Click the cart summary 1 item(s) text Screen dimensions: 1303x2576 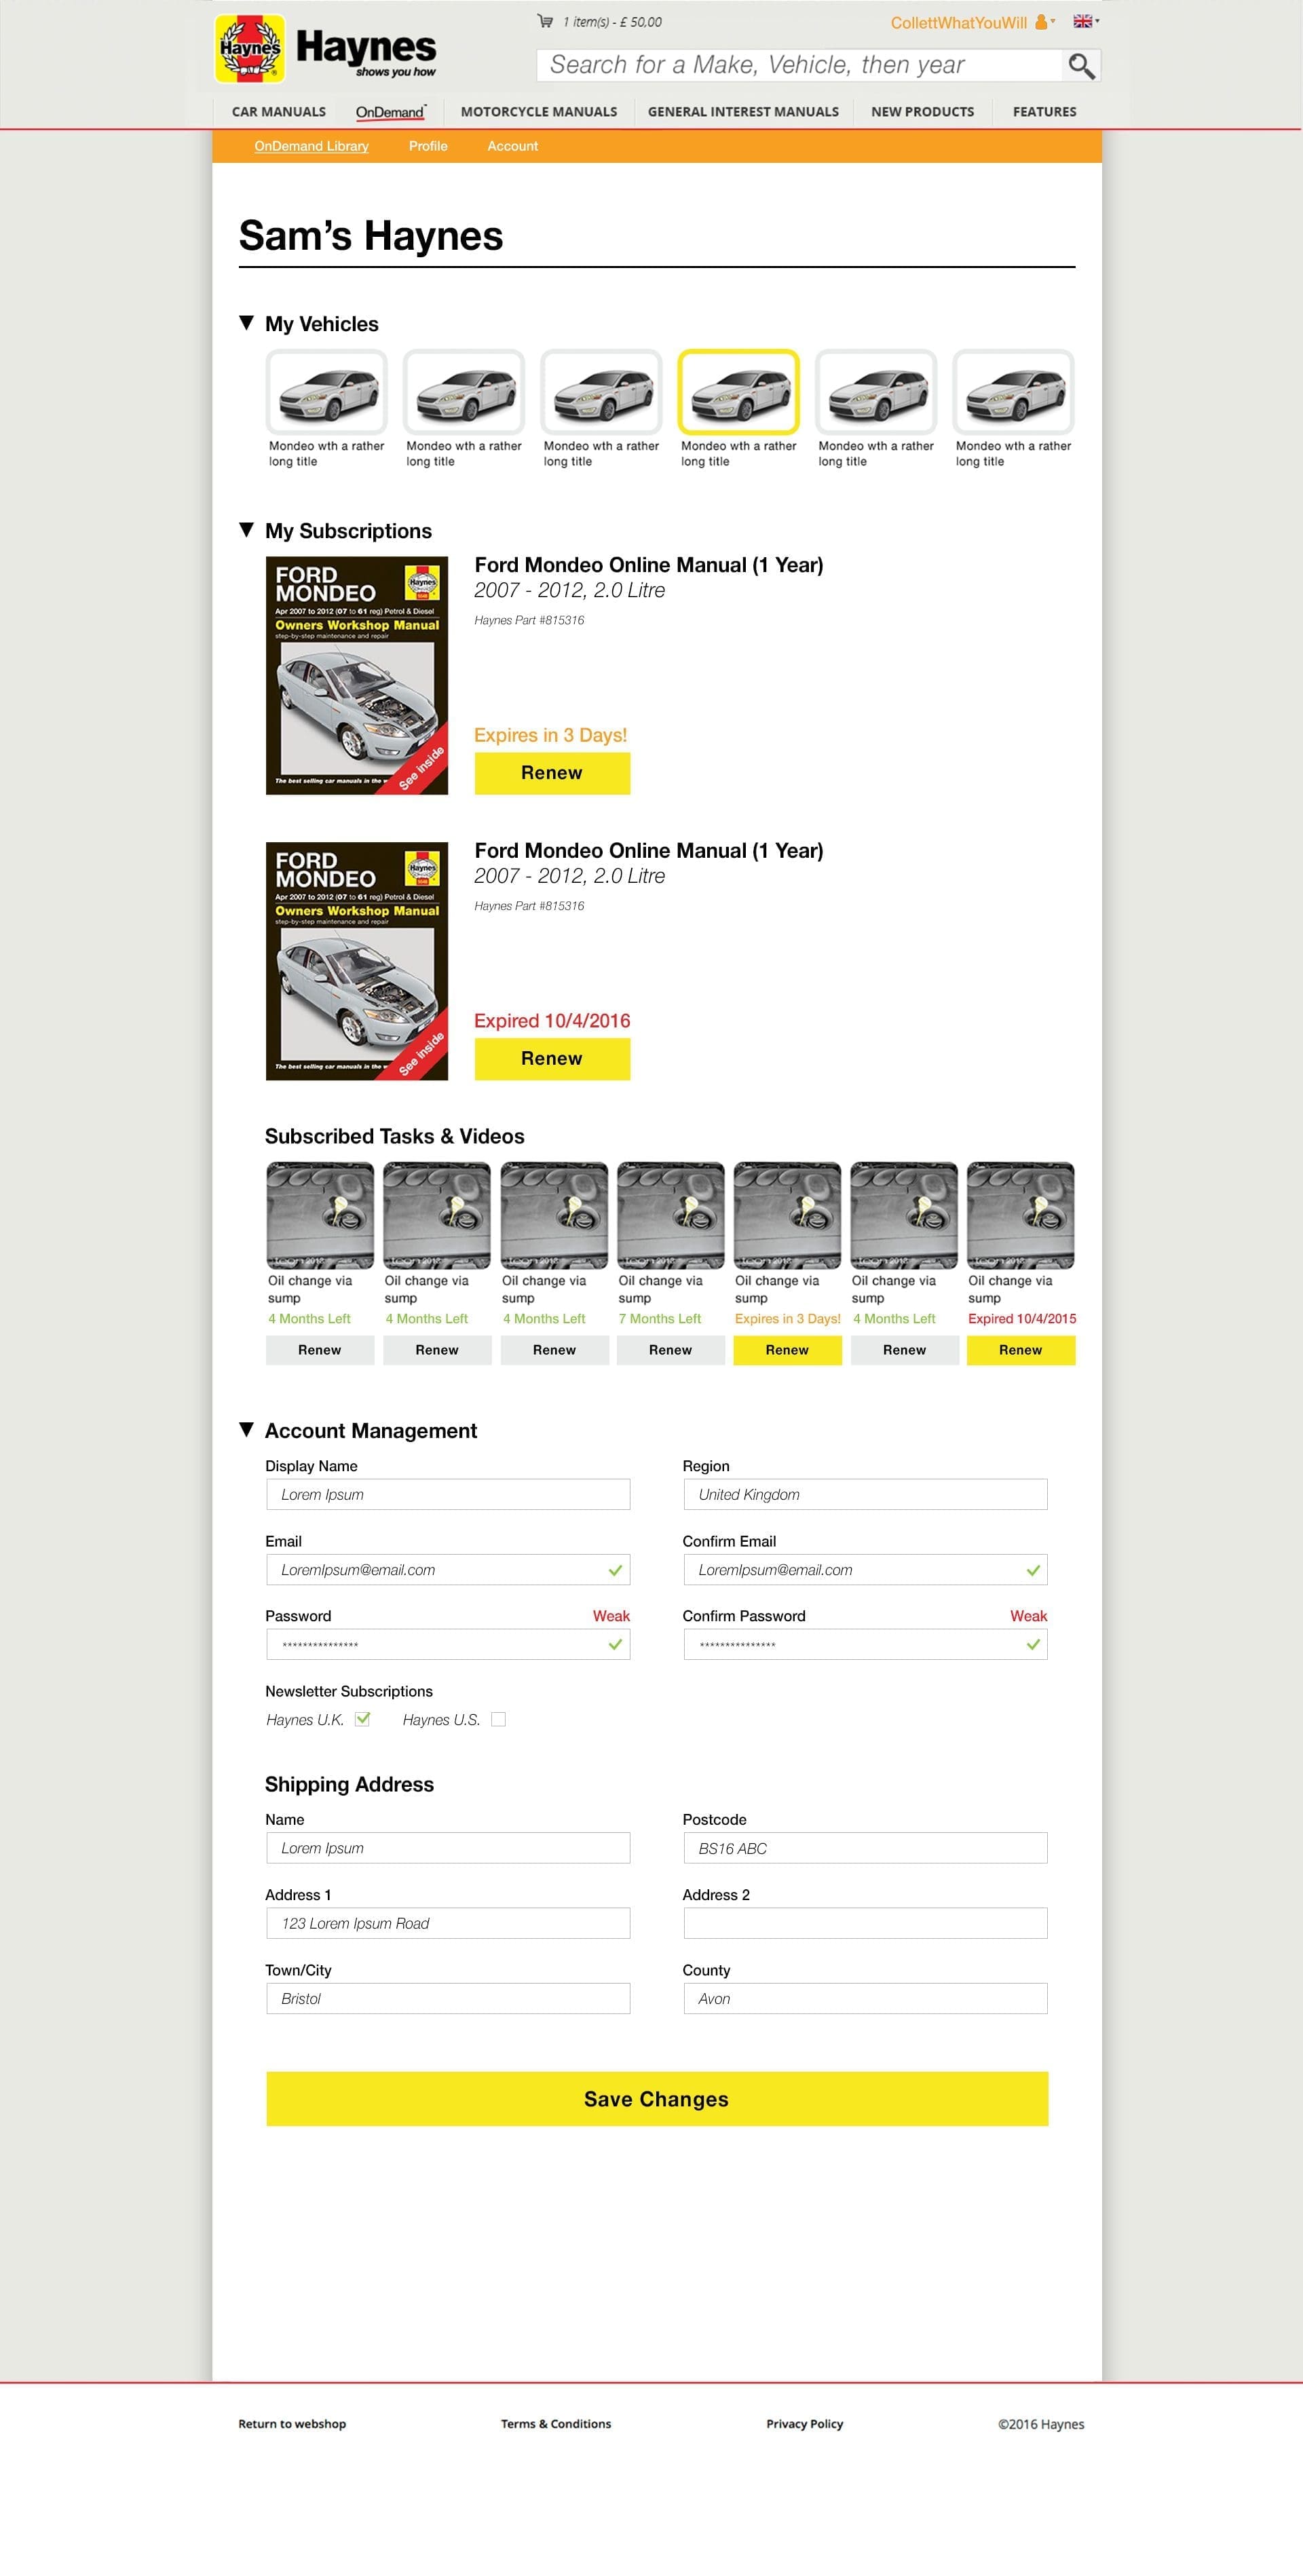[x=611, y=22]
